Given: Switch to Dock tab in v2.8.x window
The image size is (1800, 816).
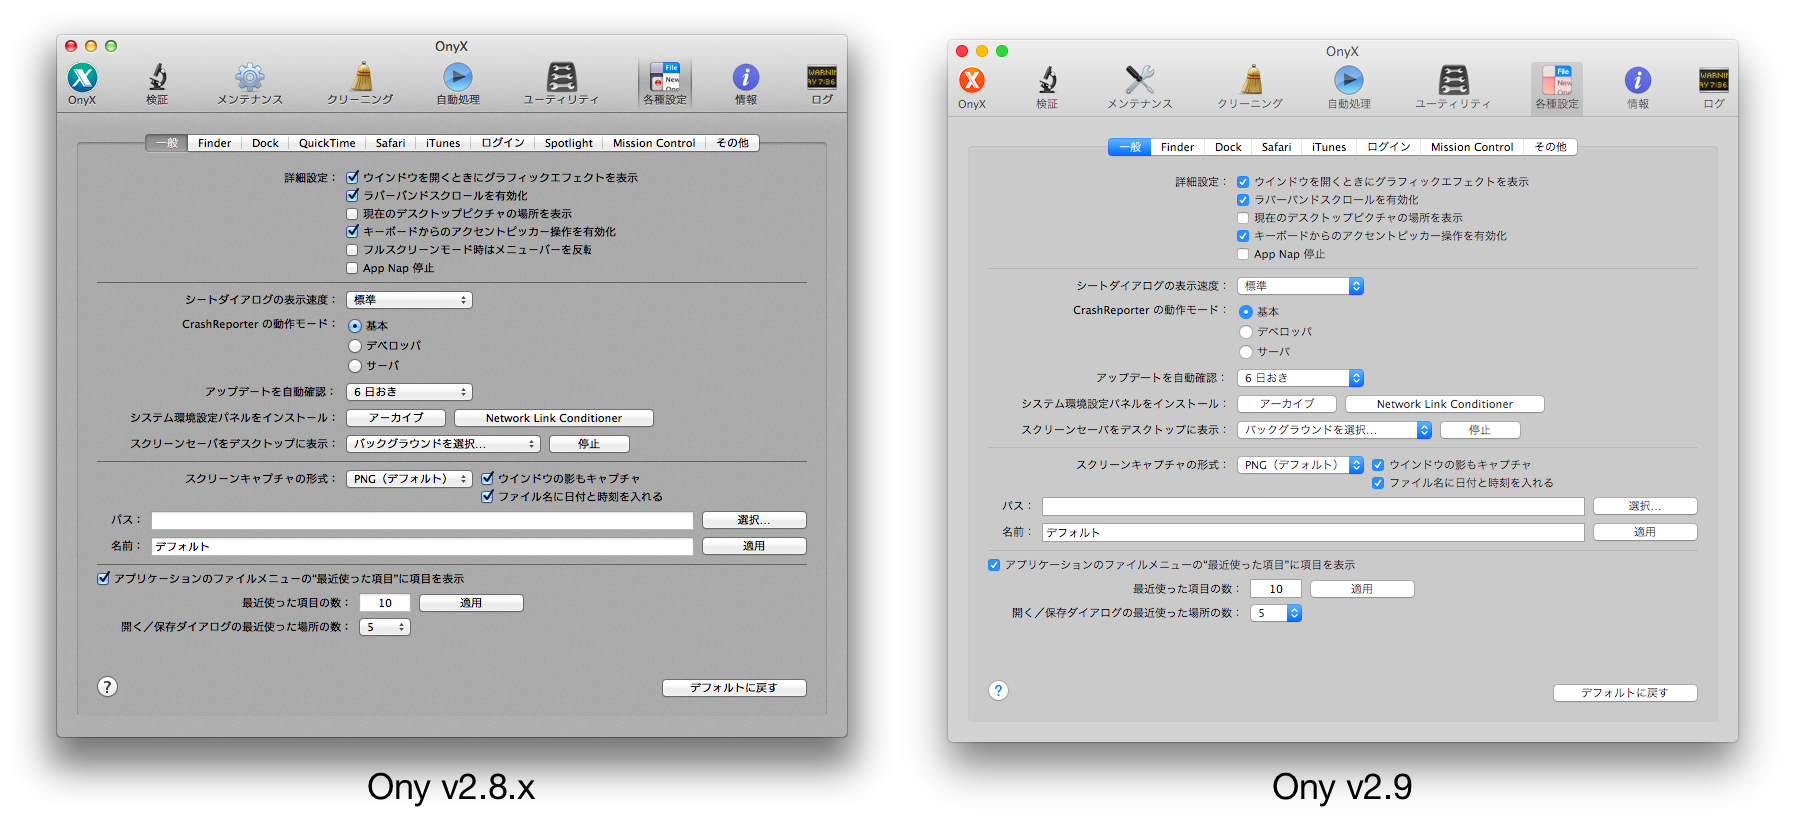Looking at the screenshot, I should 265,143.
